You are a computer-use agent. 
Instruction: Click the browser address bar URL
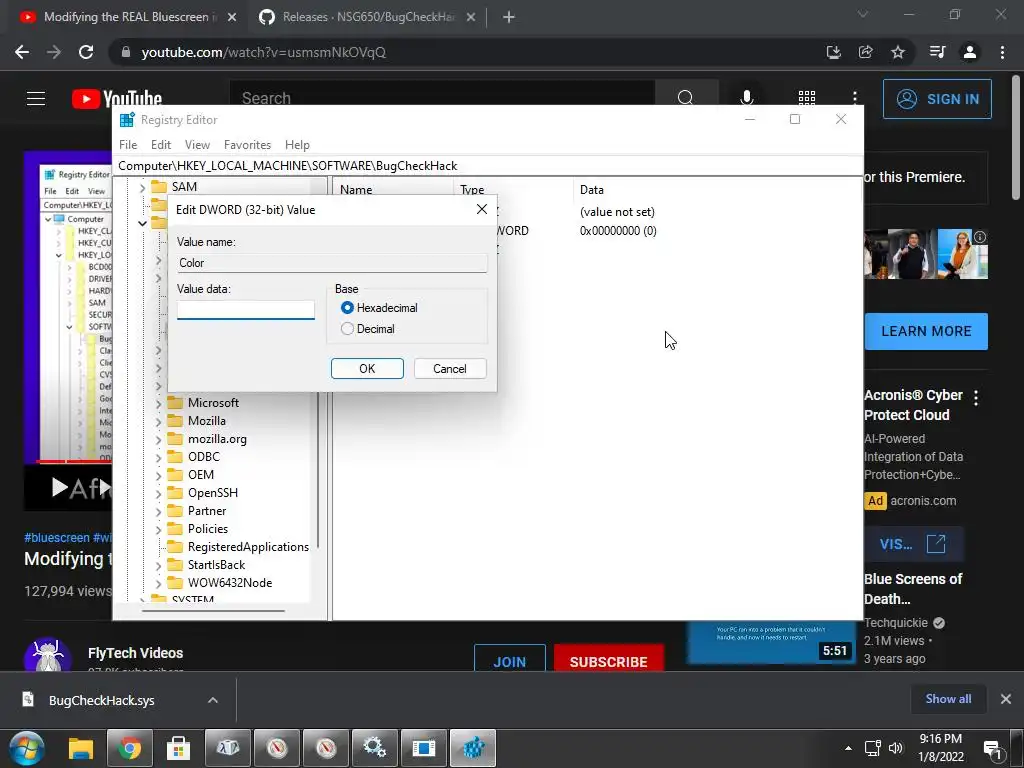tap(263, 52)
